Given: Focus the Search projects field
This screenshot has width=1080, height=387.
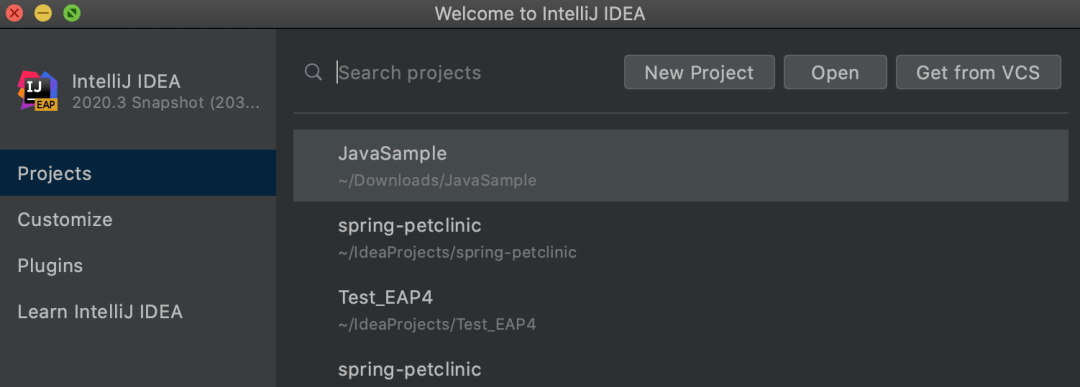Looking at the screenshot, I should pyautogui.click(x=475, y=72).
